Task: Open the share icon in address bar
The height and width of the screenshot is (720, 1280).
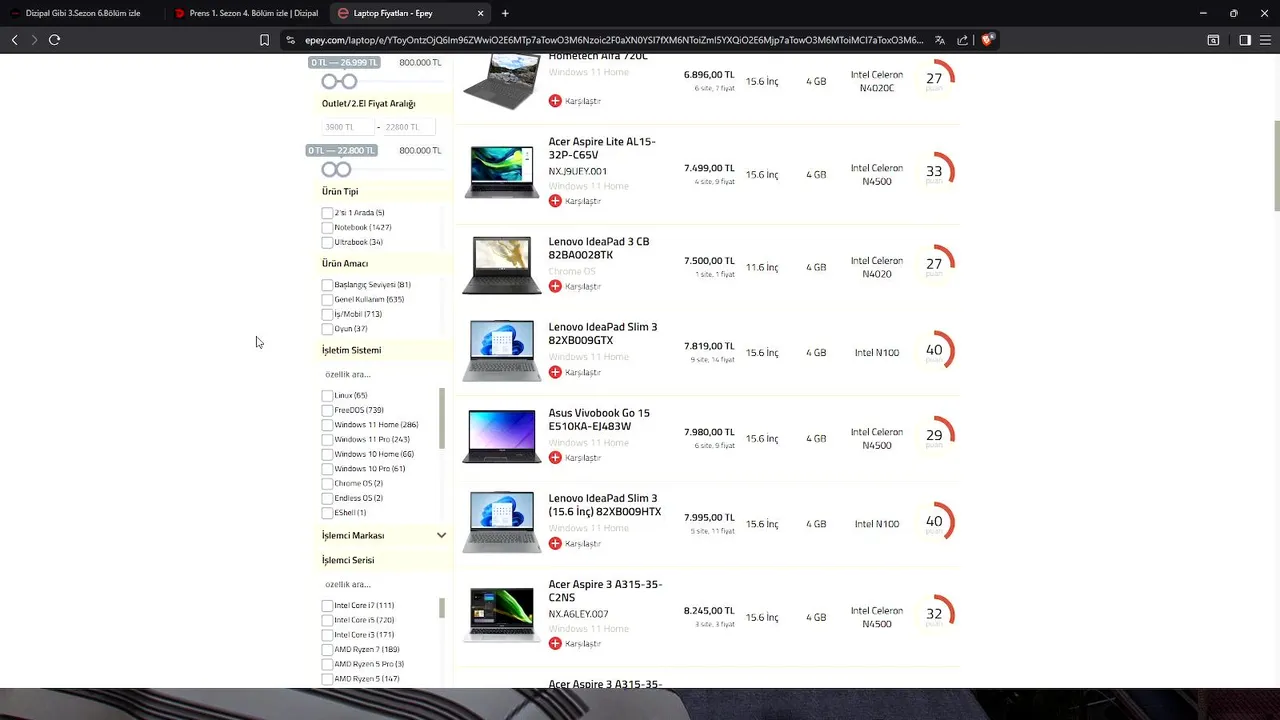Action: click(963, 40)
